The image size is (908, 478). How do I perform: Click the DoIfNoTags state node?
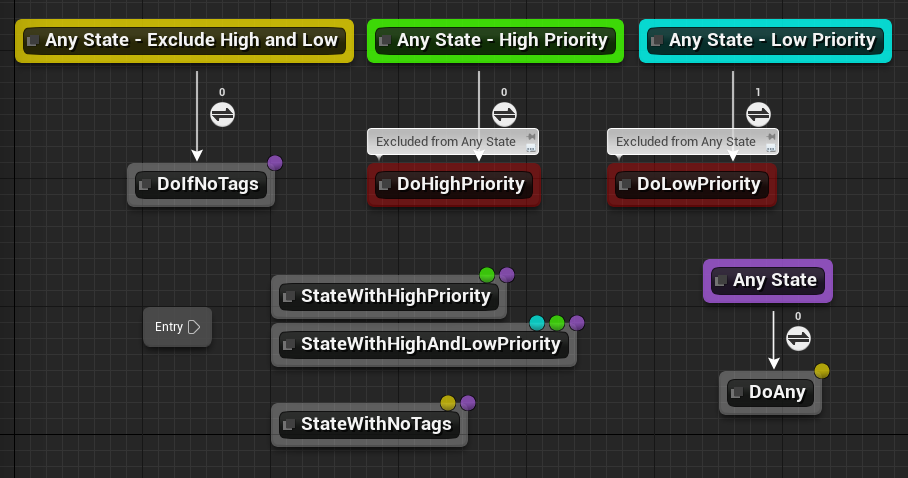(200, 185)
